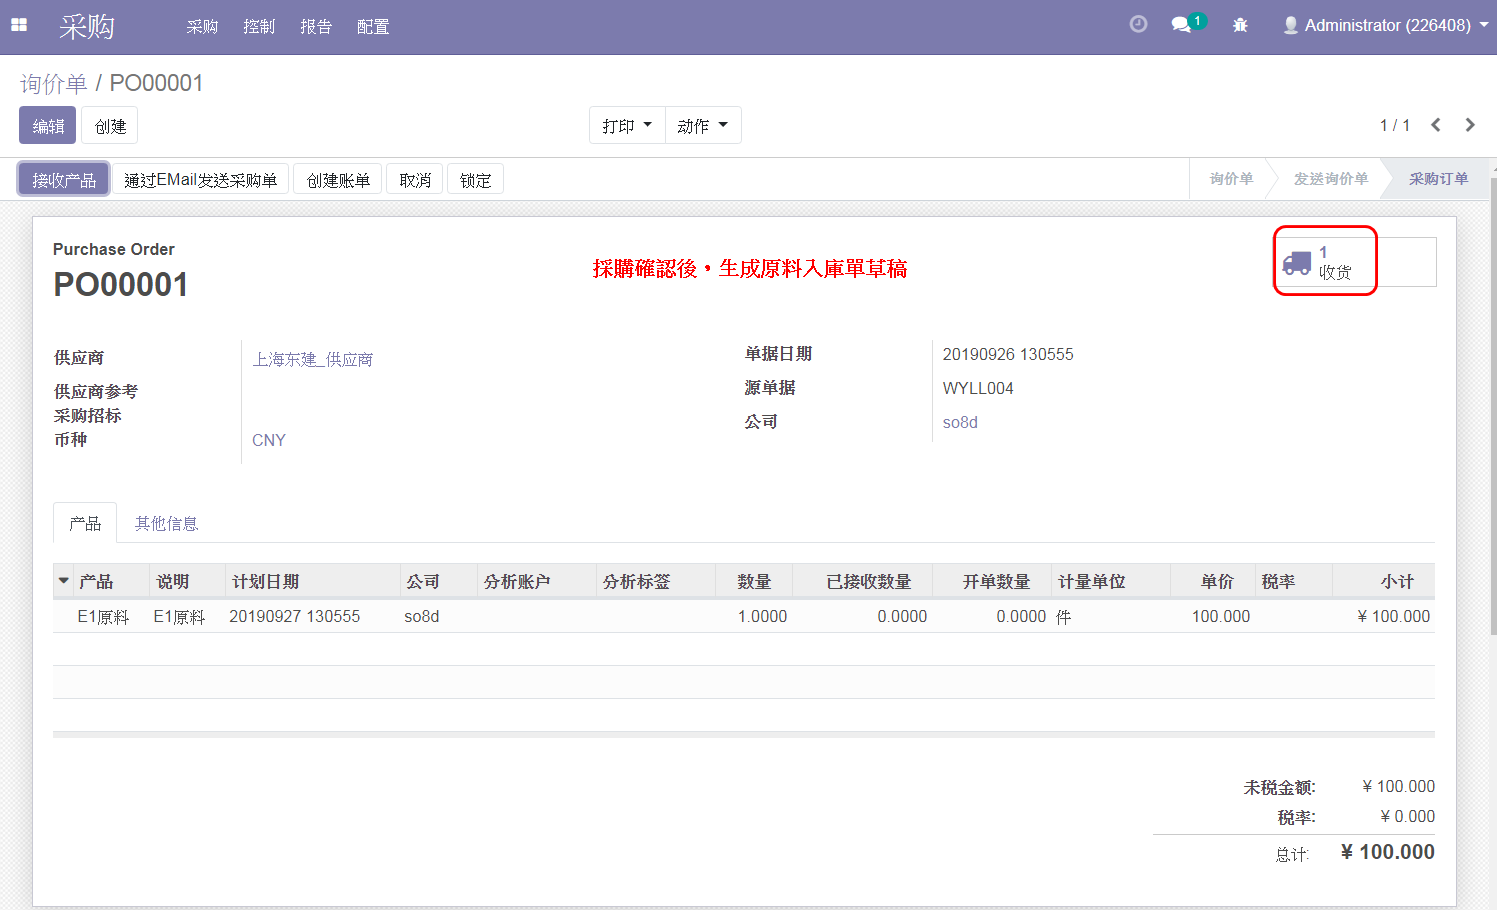Image resolution: width=1497 pixels, height=910 pixels.
Task: Expand the column options triangle in table header
Action: [x=64, y=581]
